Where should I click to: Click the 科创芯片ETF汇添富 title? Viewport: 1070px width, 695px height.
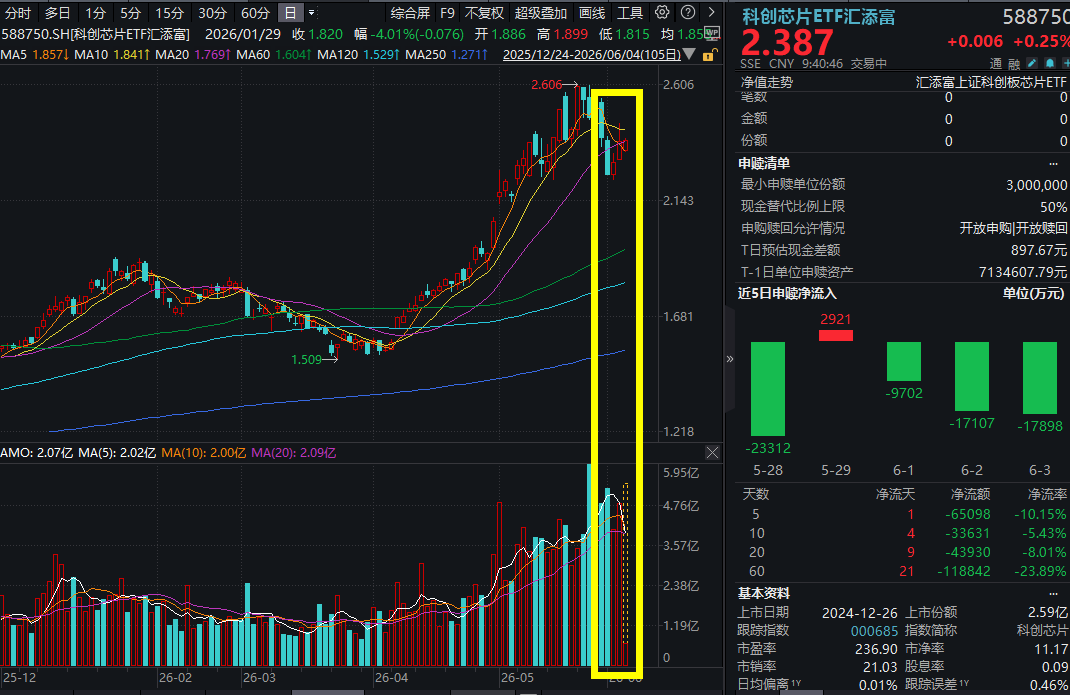pyautogui.click(x=818, y=16)
